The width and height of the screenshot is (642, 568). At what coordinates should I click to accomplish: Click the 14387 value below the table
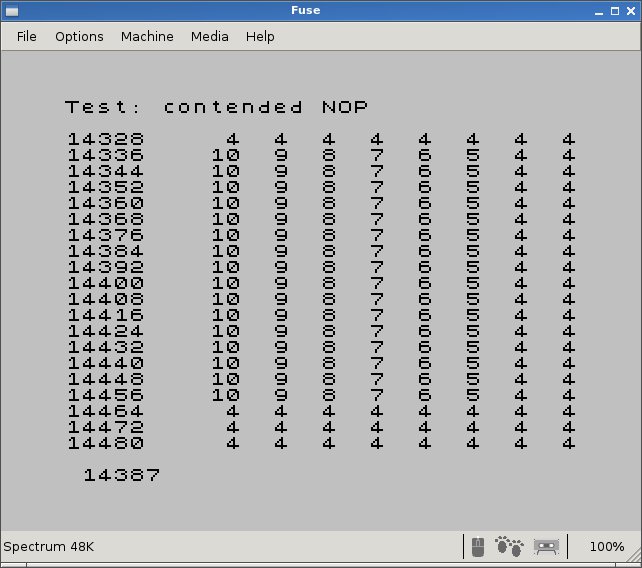[x=121, y=475]
